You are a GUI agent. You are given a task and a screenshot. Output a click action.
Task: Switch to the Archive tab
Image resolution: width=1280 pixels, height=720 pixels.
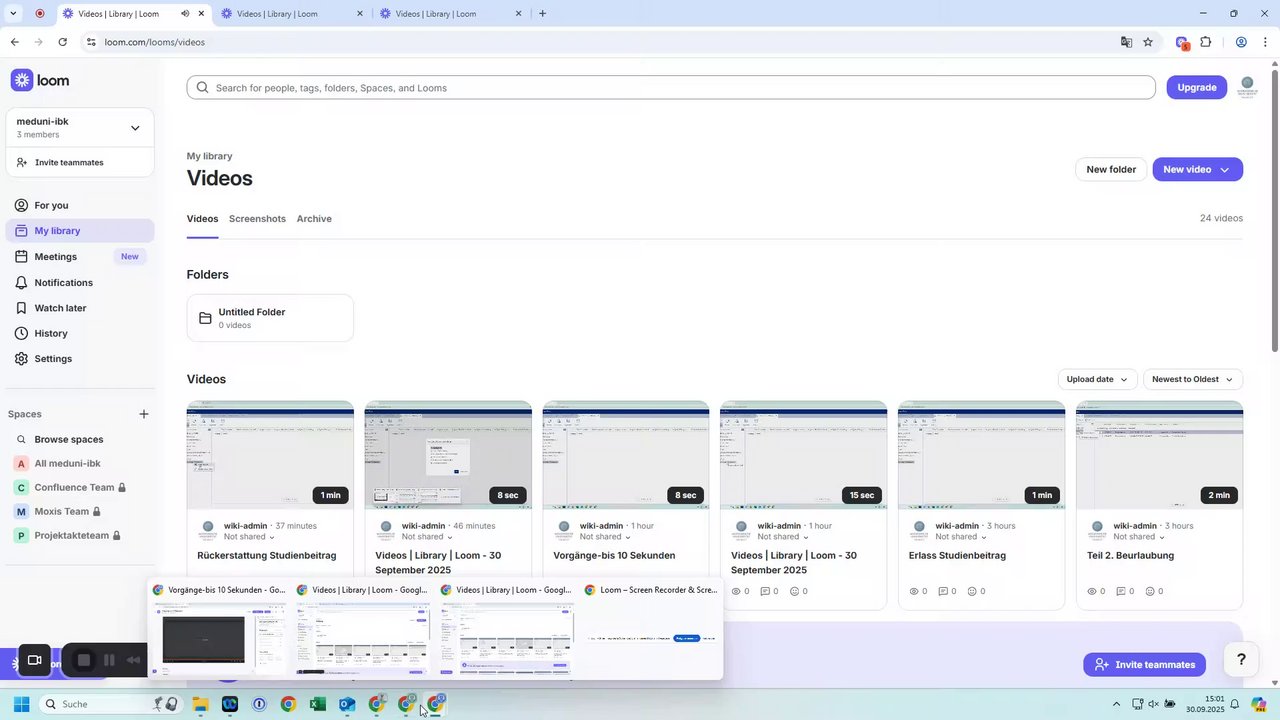(x=314, y=219)
